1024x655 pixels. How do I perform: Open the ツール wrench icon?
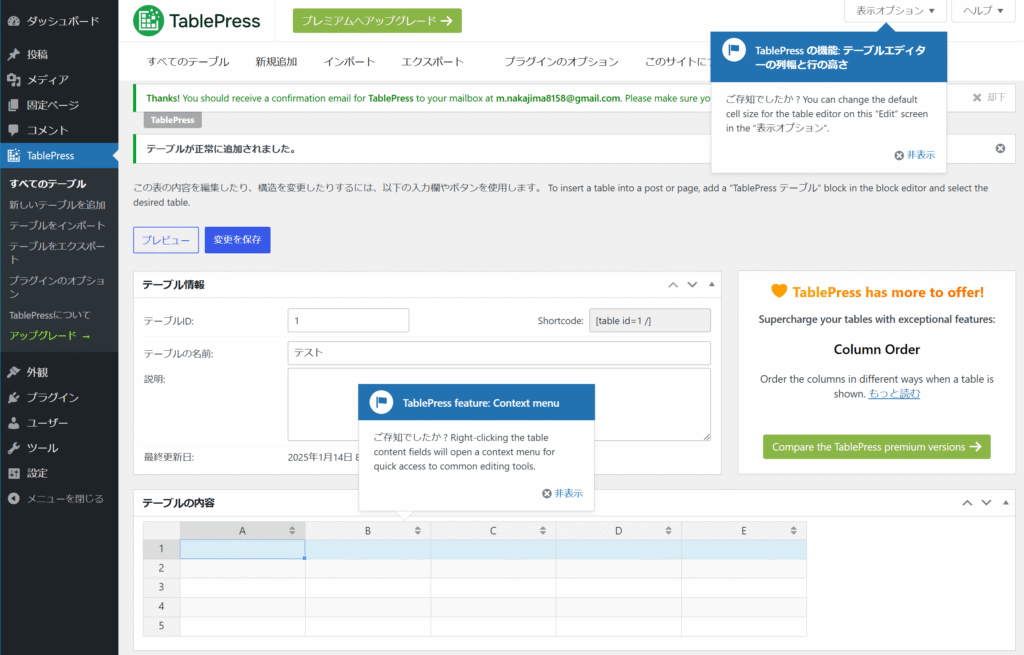click(x=13, y=448)
